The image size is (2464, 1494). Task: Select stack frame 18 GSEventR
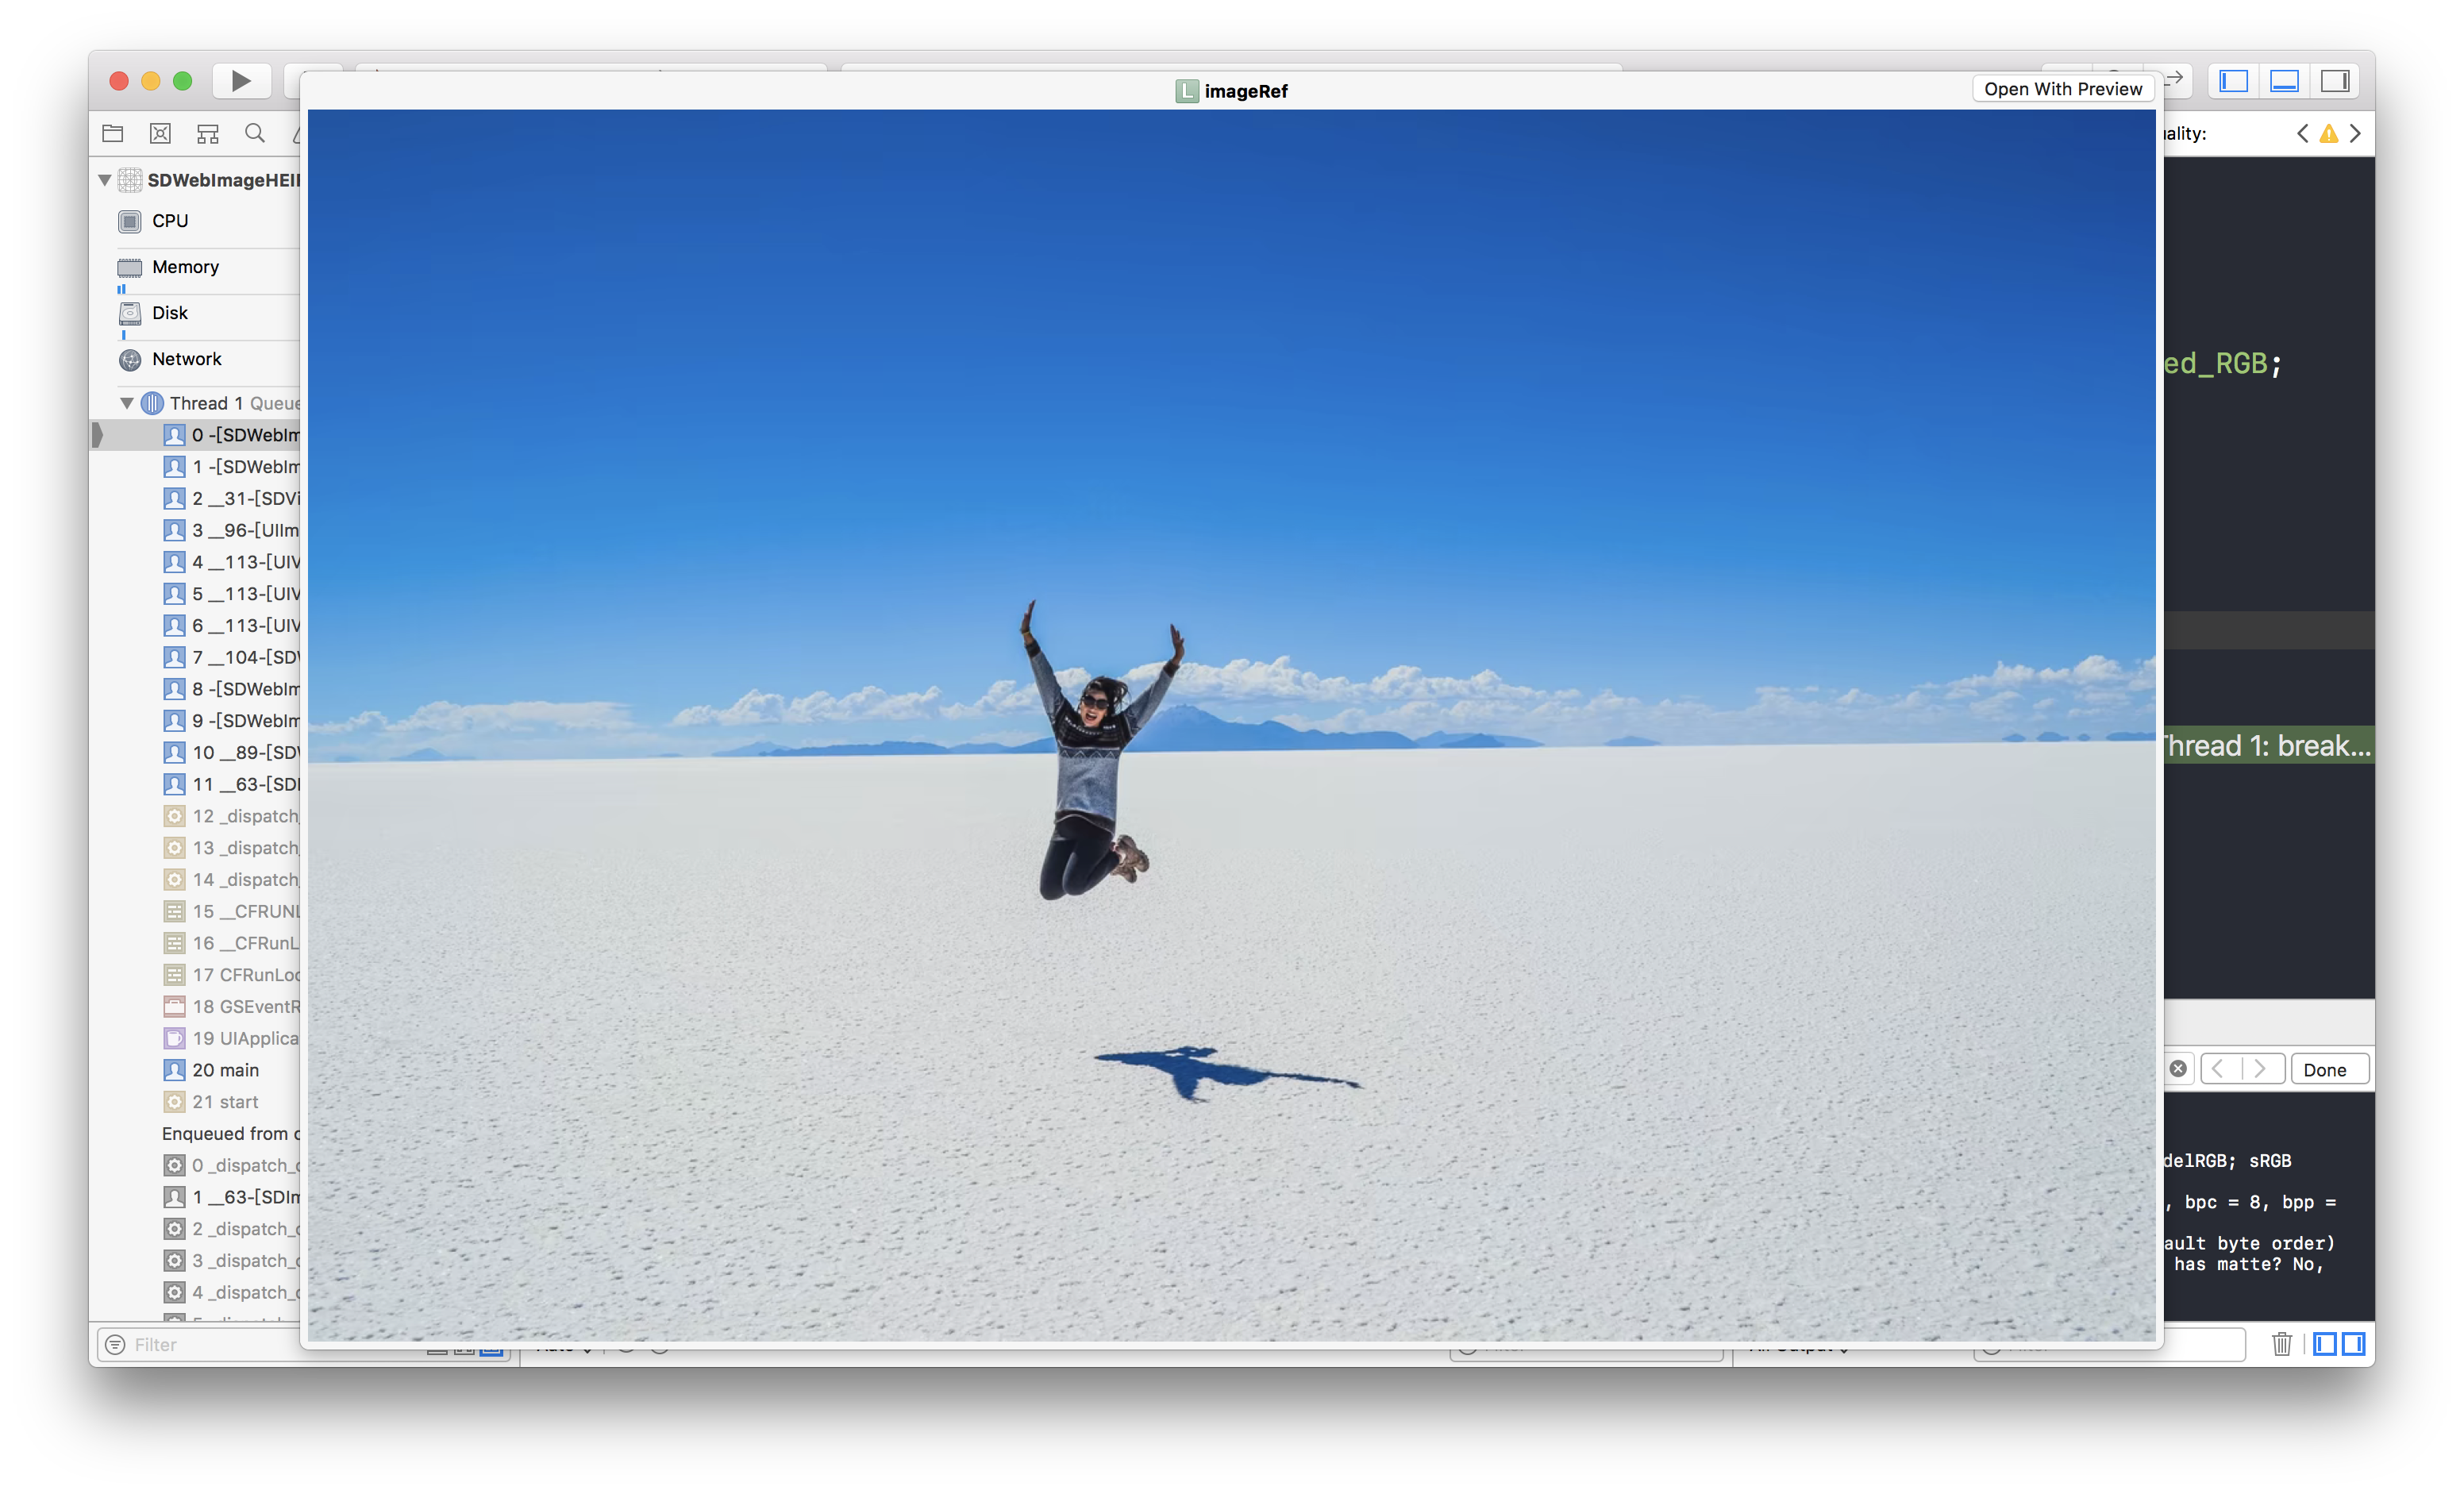[x=195, y=1006]
